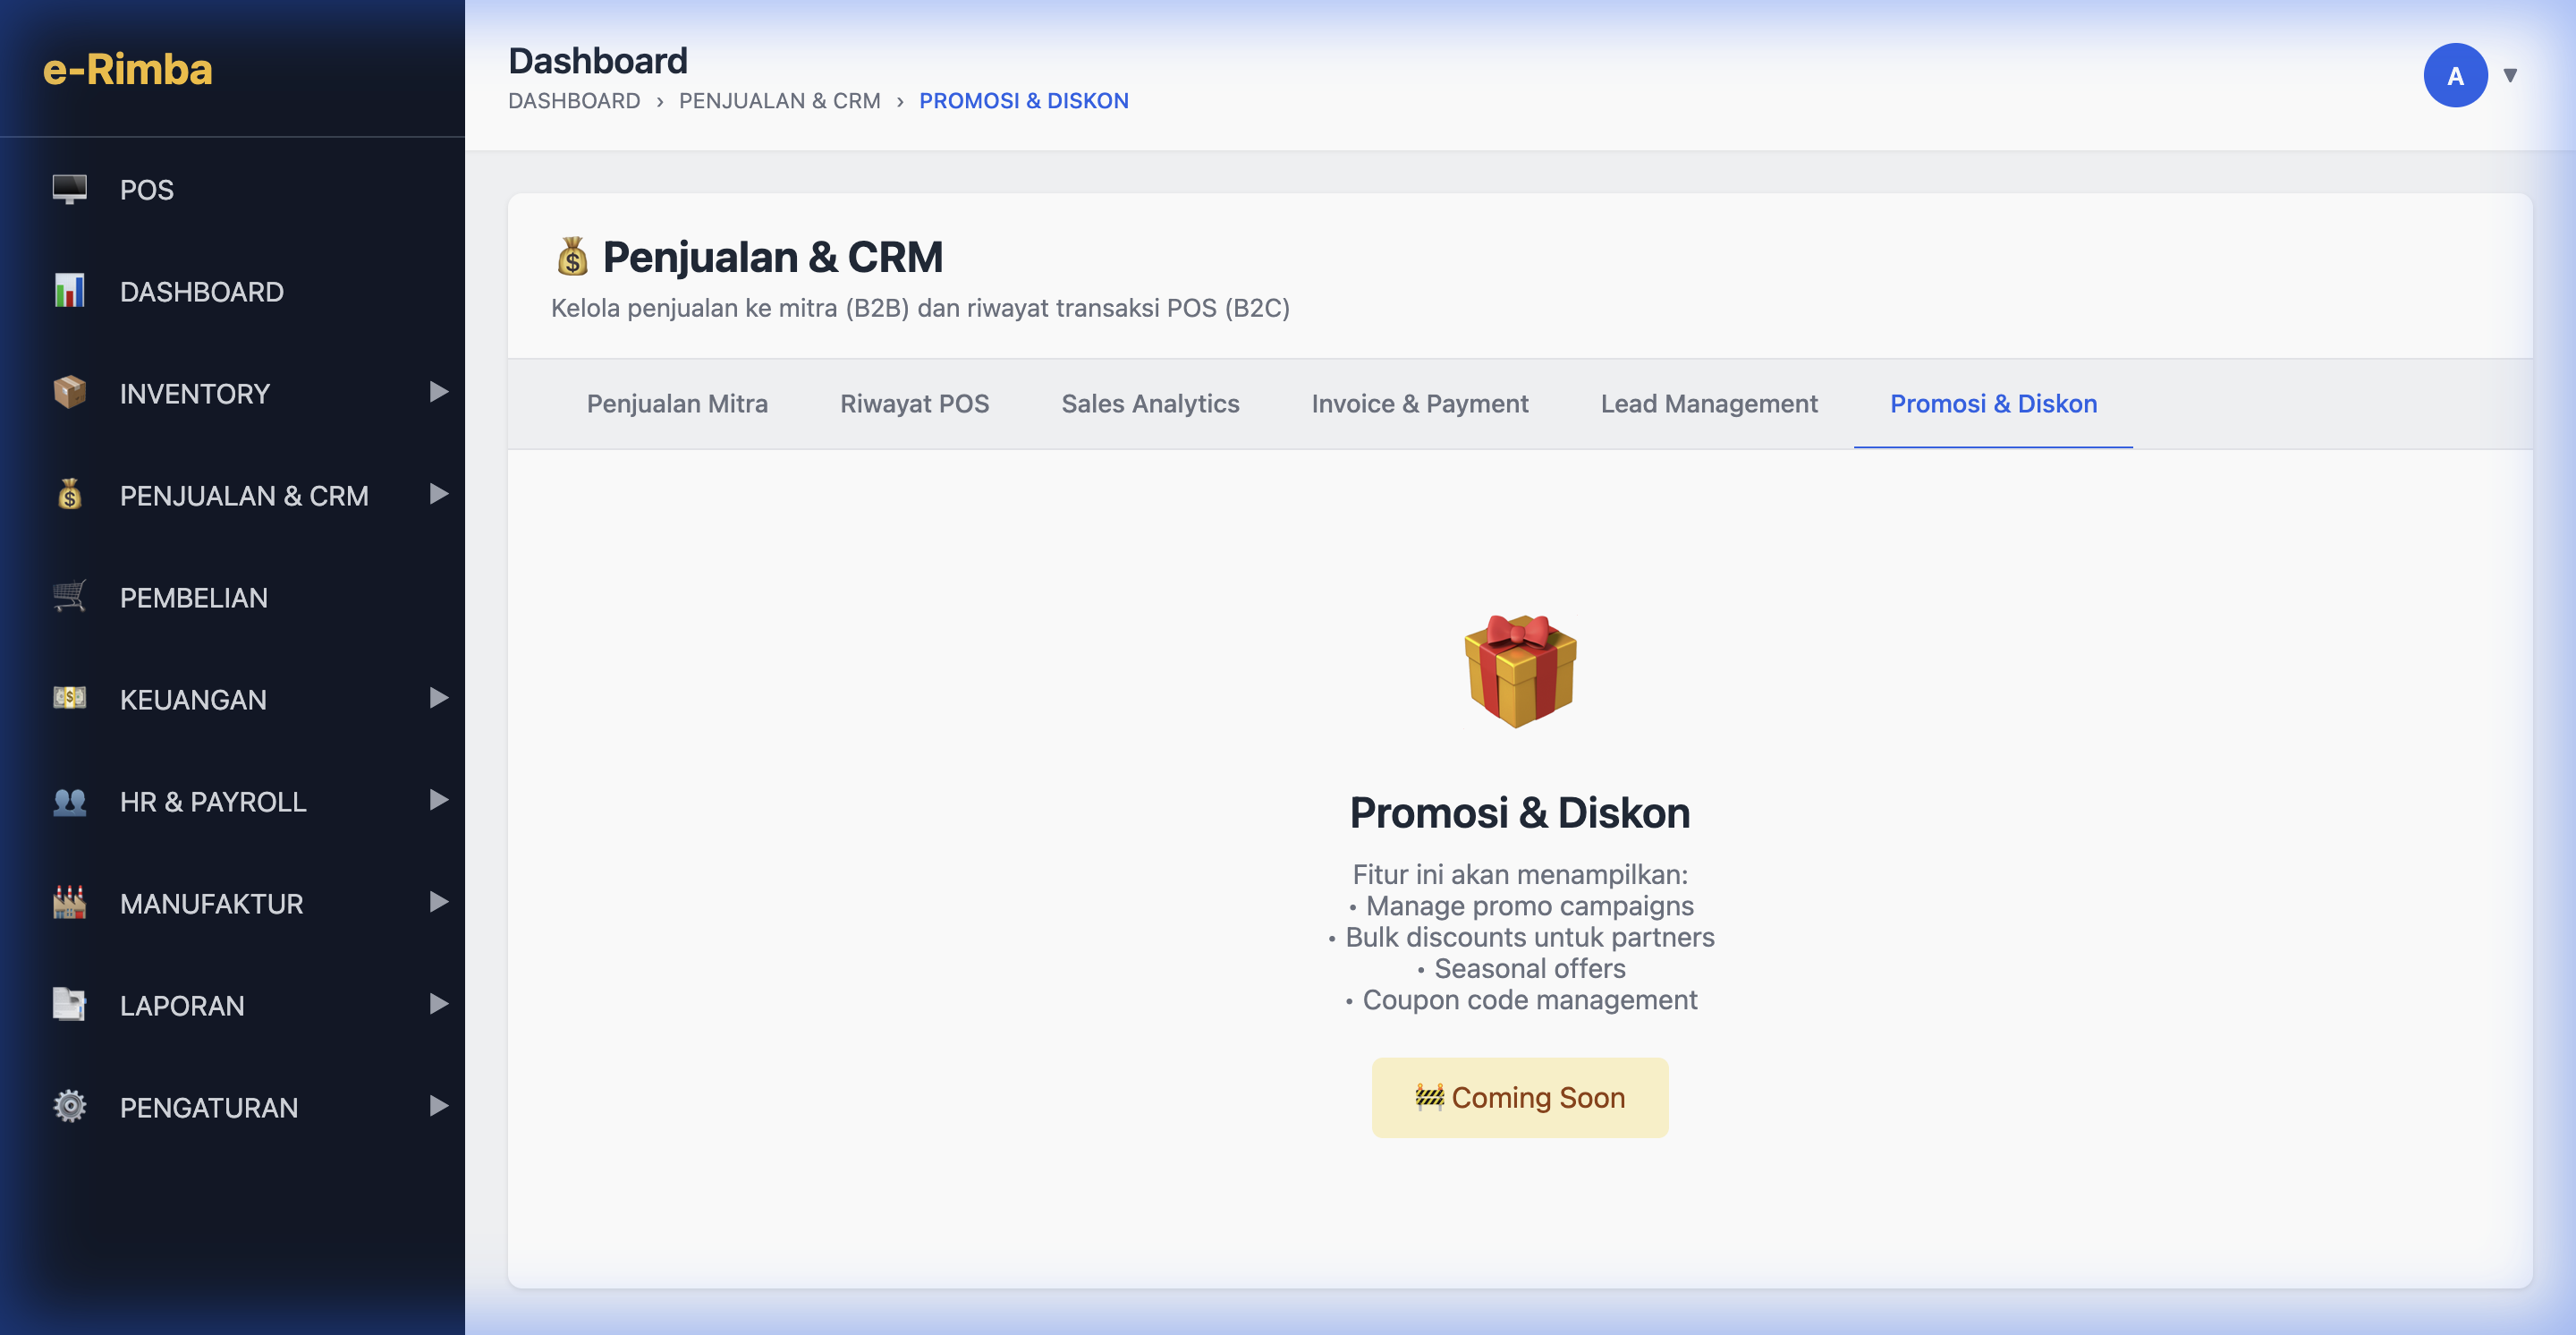Open the Invoice & Payment tab
Image resolution: width=2576 pixels, height=1335 pixels.
coord(1419,404)
